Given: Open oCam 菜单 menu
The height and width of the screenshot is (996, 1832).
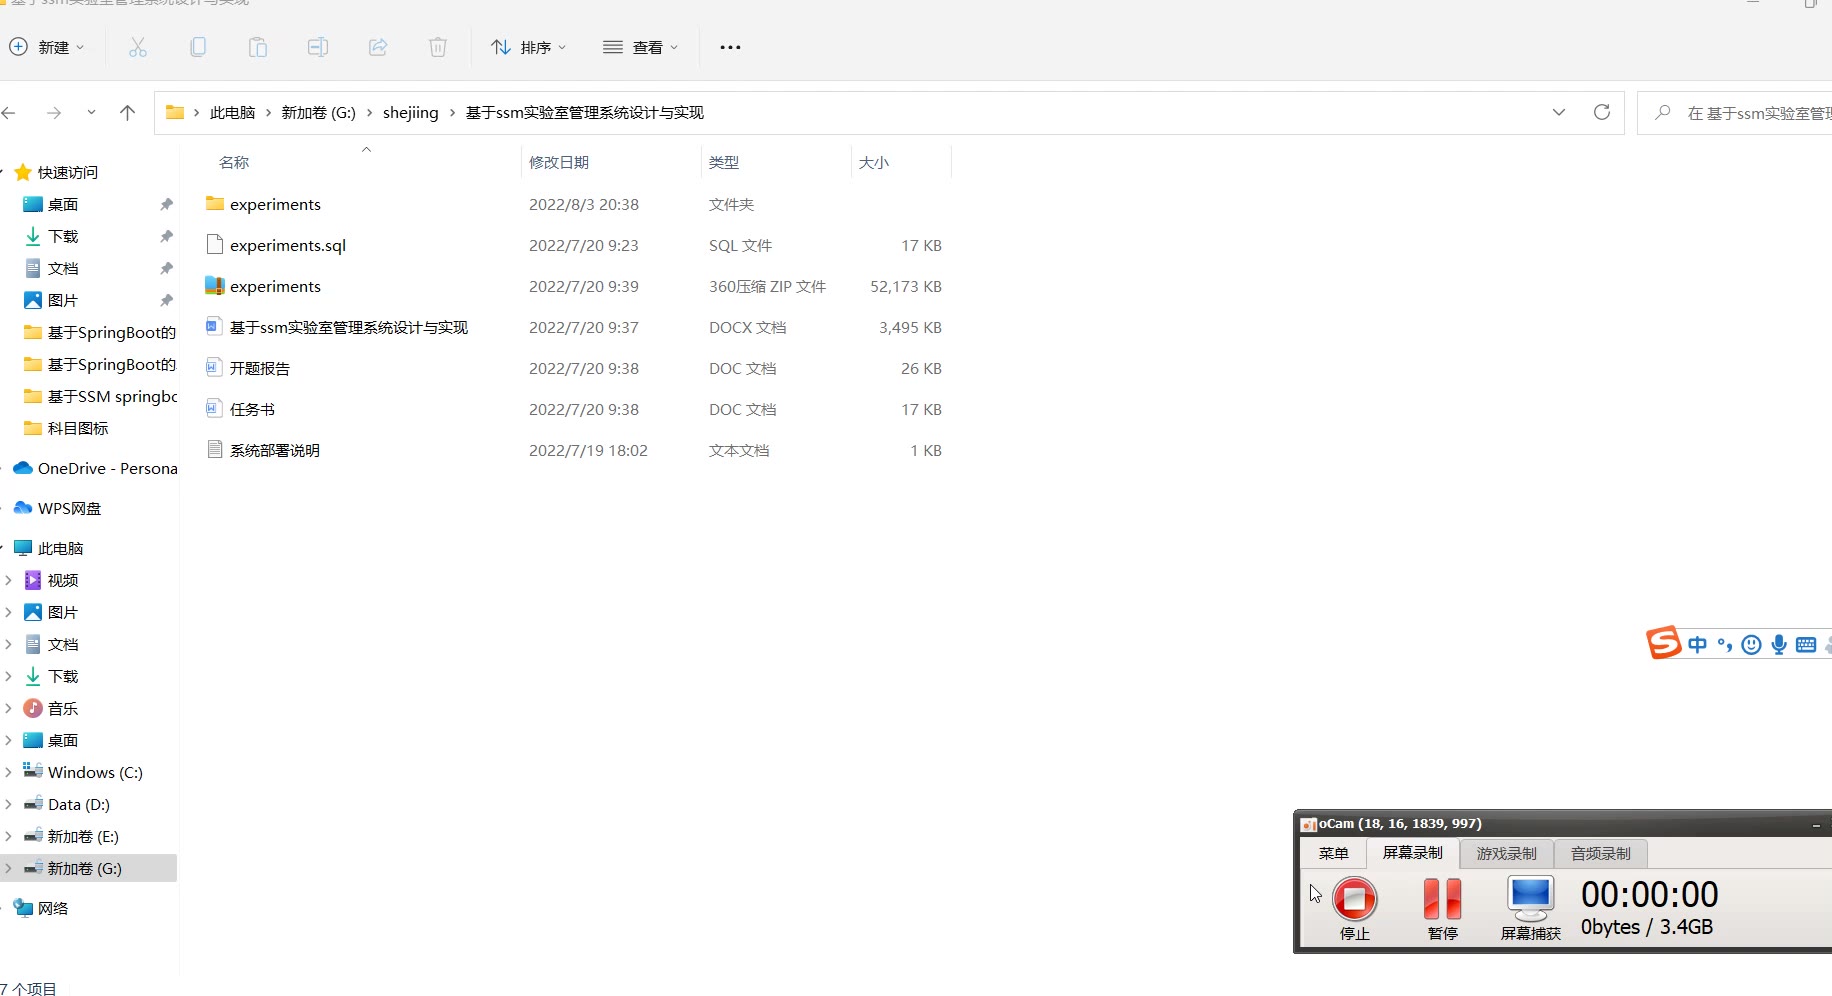Looking at the screenshot, I should pyautogui.click(x=1333, y=854).
